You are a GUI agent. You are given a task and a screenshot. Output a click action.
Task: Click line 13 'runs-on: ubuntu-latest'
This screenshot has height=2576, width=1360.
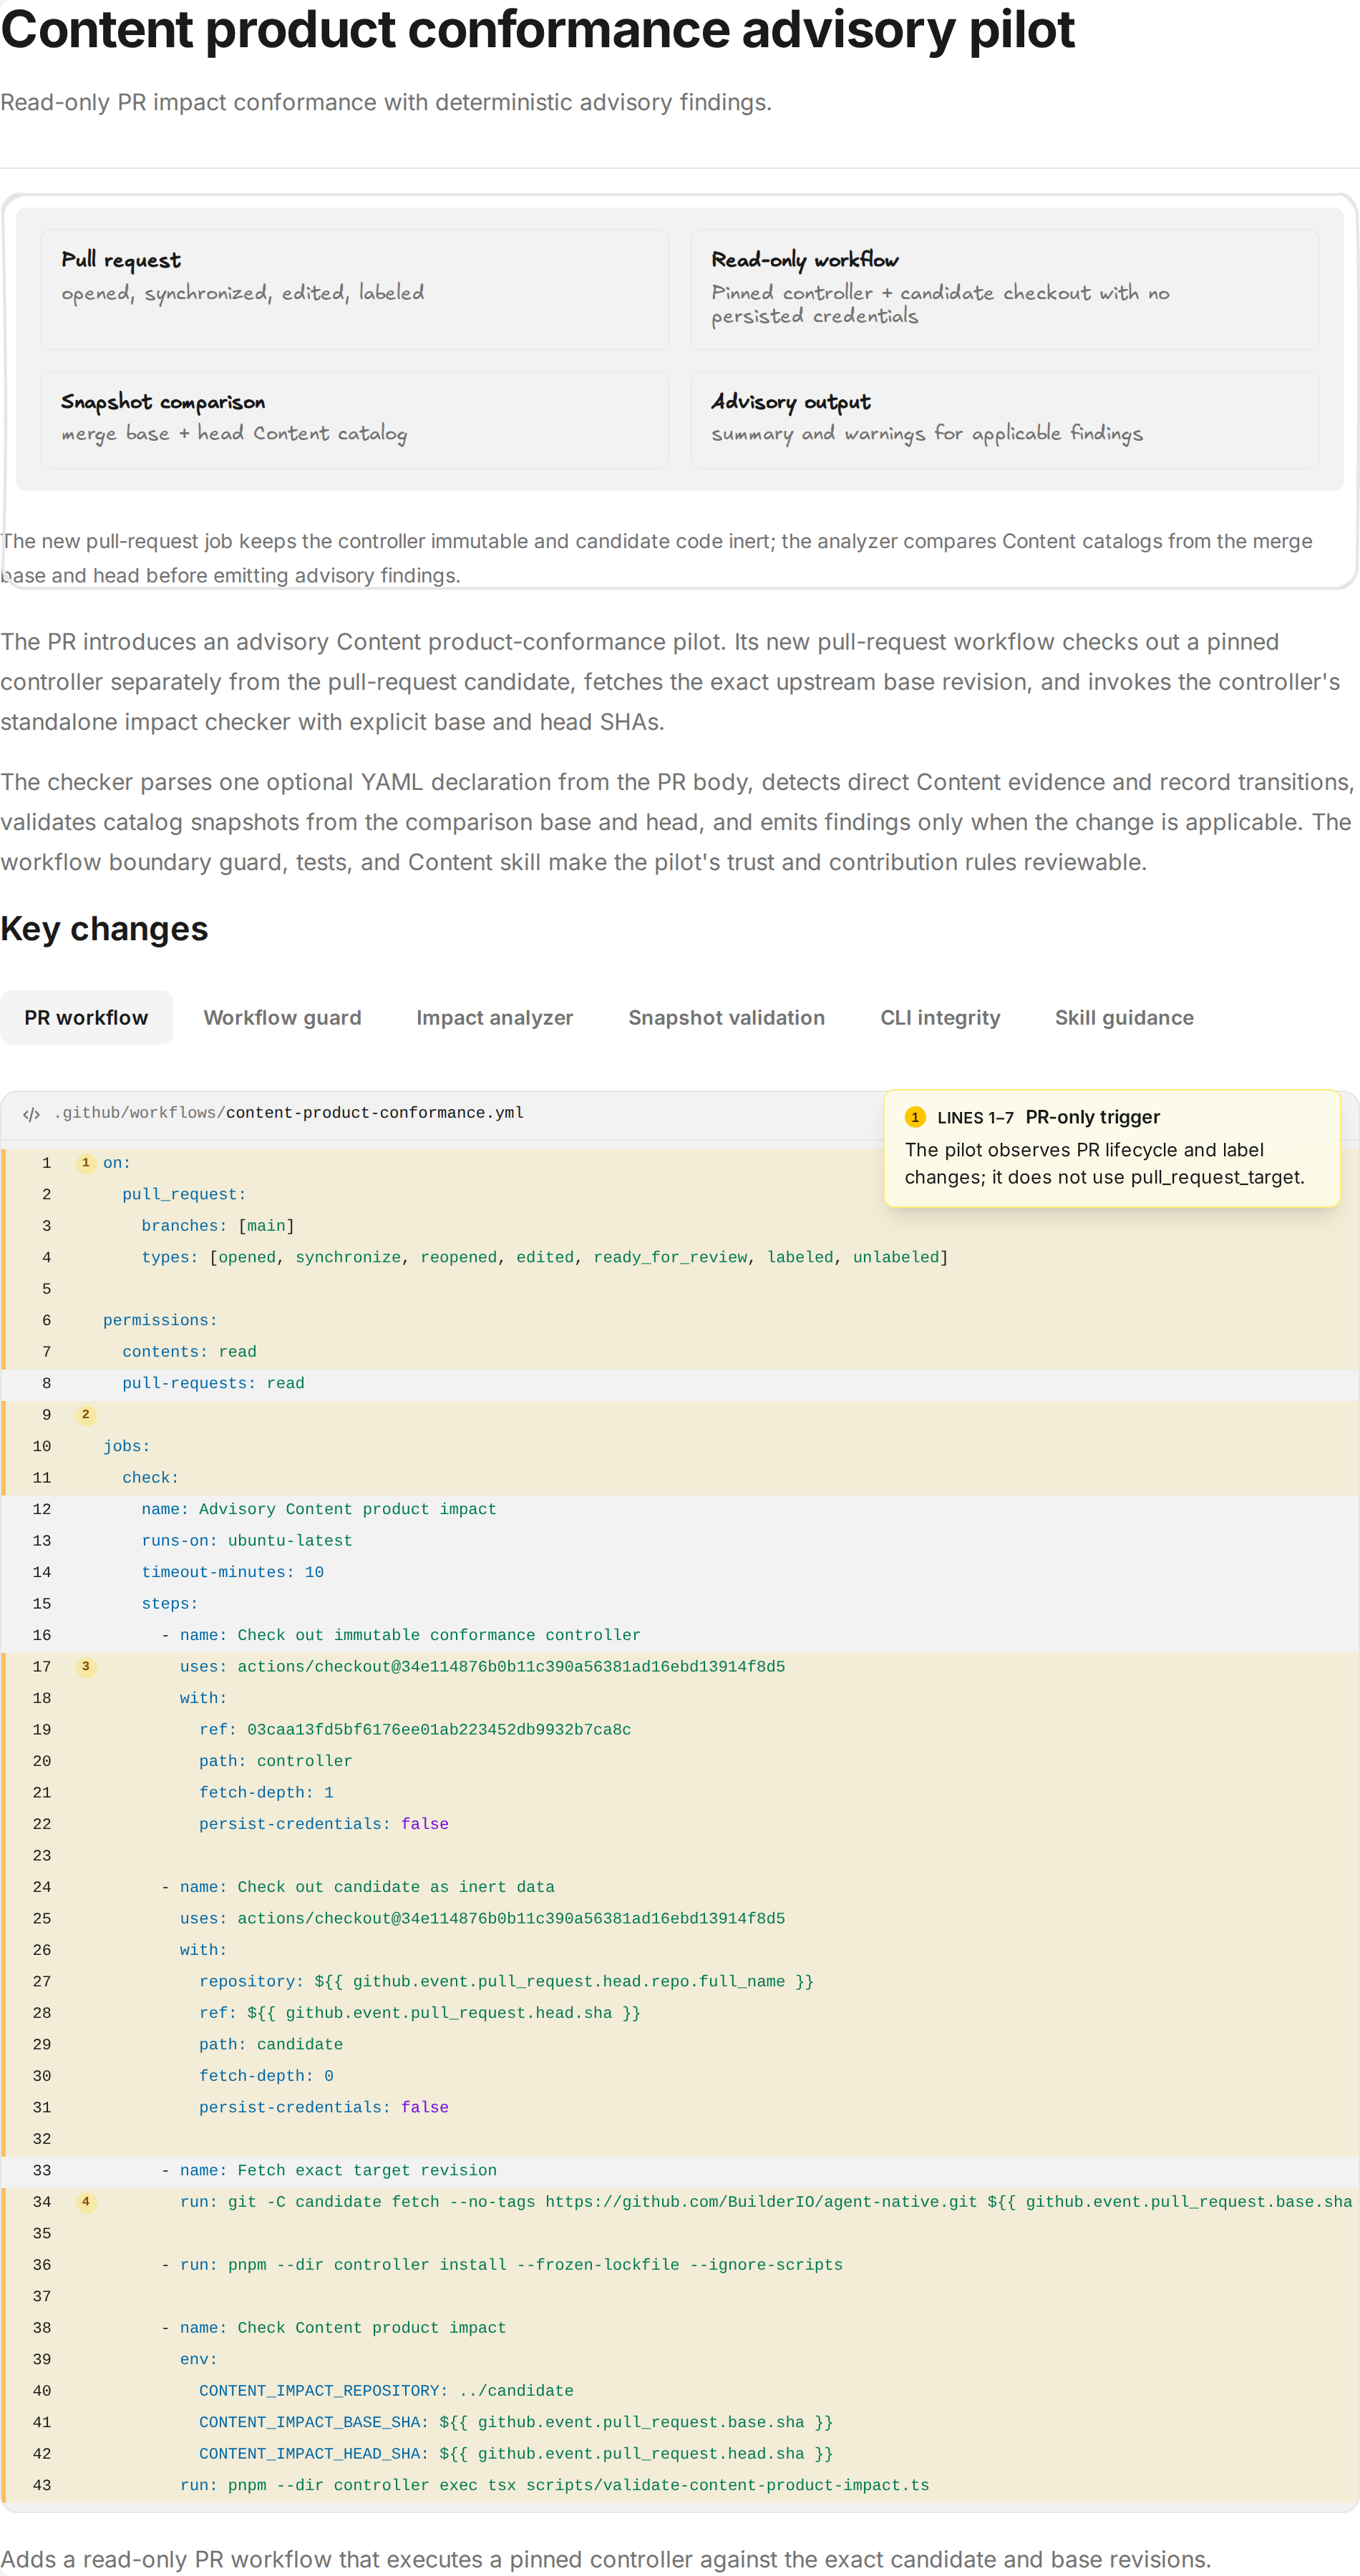246,1540
